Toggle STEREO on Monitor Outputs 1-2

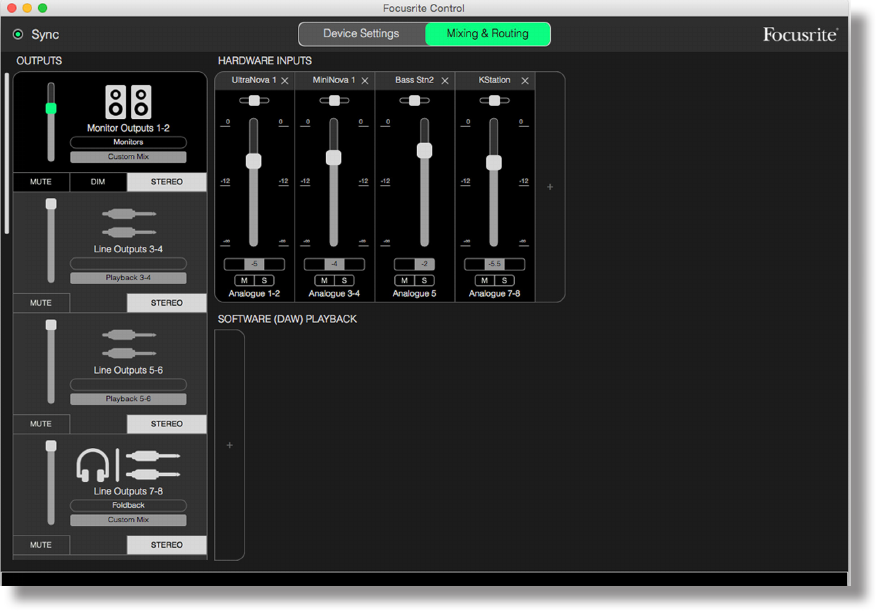[x=167, y=182]
